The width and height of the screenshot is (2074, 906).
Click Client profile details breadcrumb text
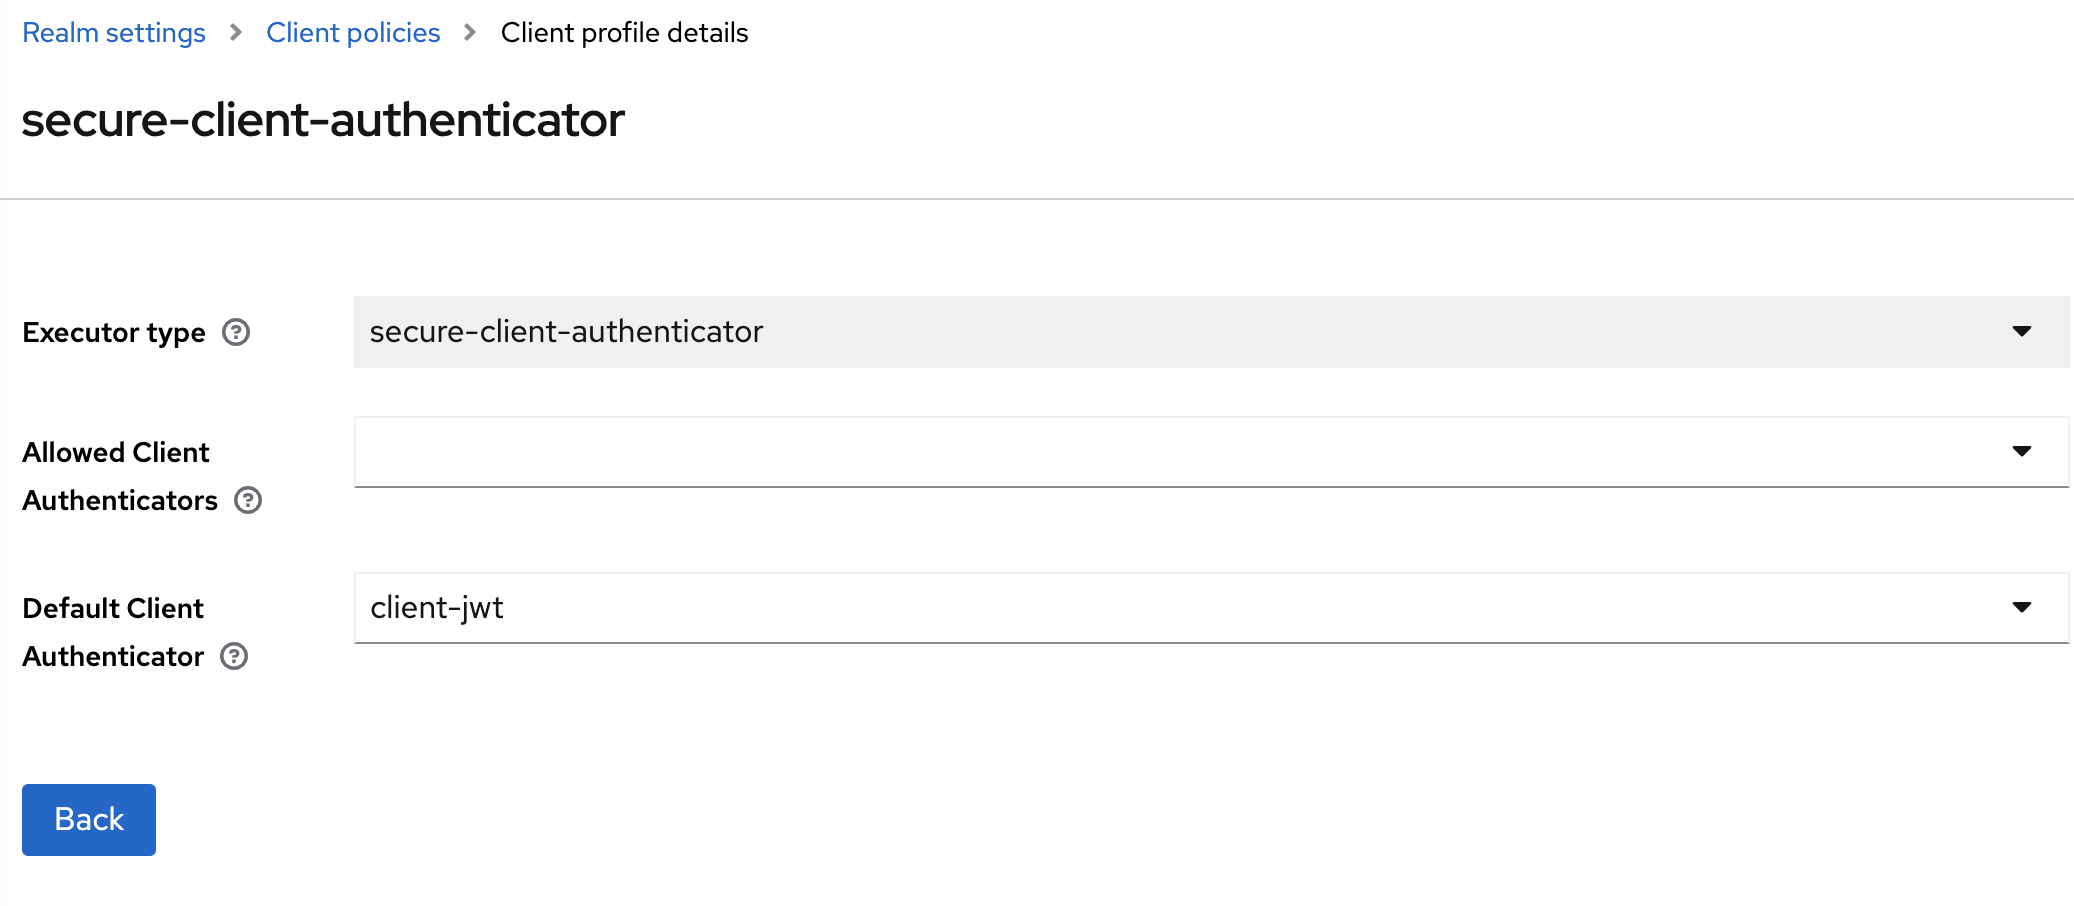(x=624, y=33)
